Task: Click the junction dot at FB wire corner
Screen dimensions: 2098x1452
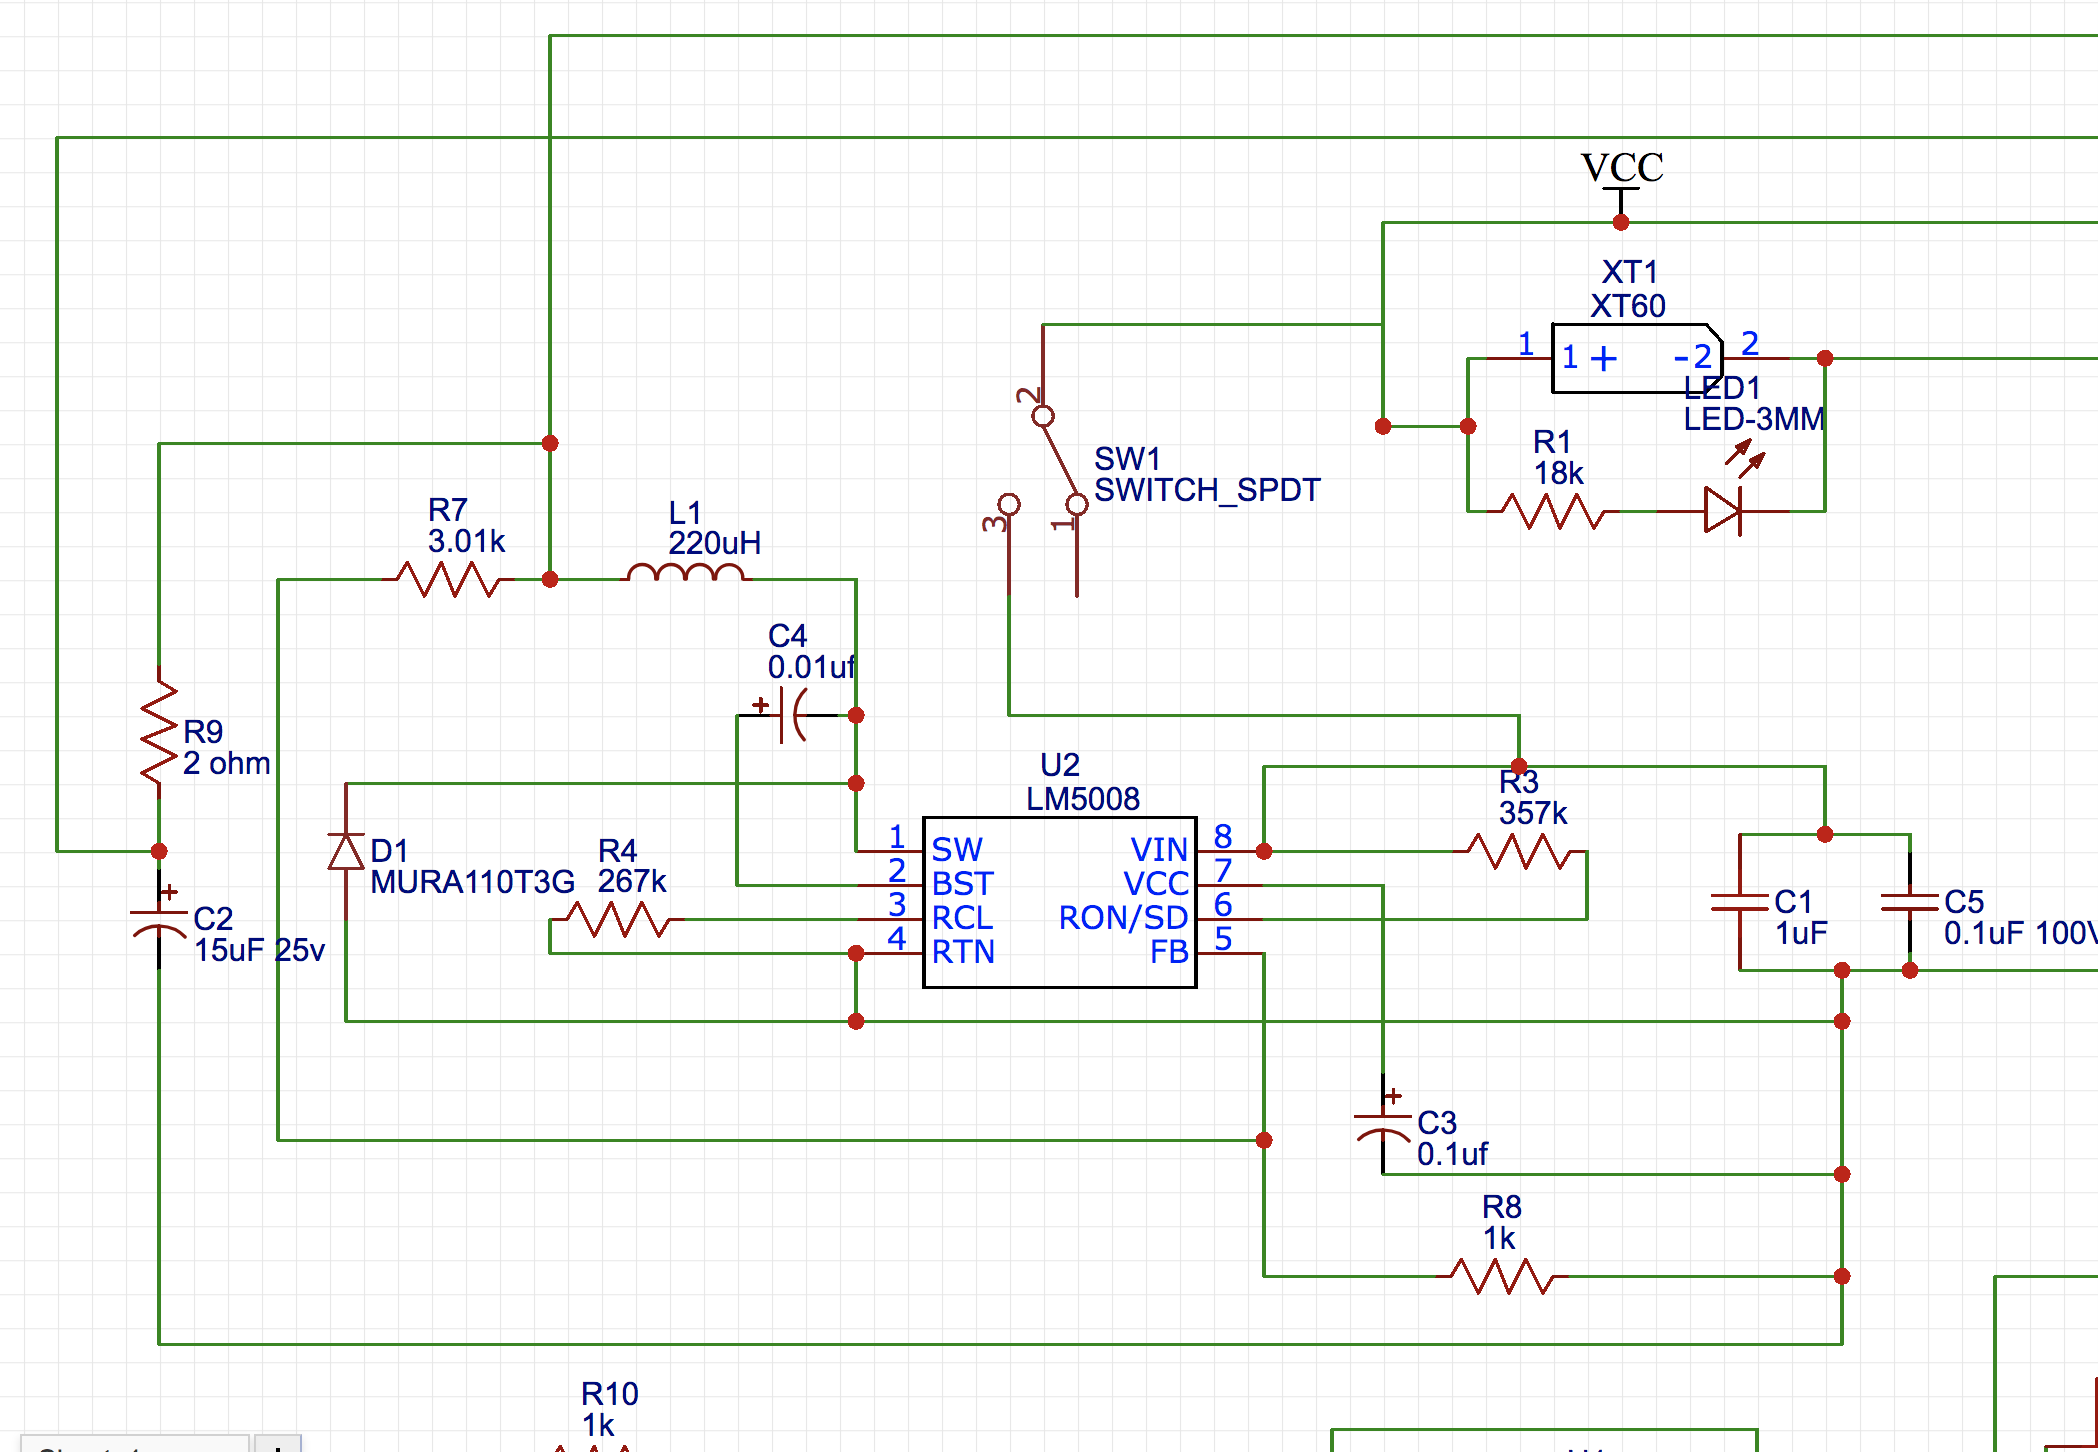Action: pos(1264,1140)
